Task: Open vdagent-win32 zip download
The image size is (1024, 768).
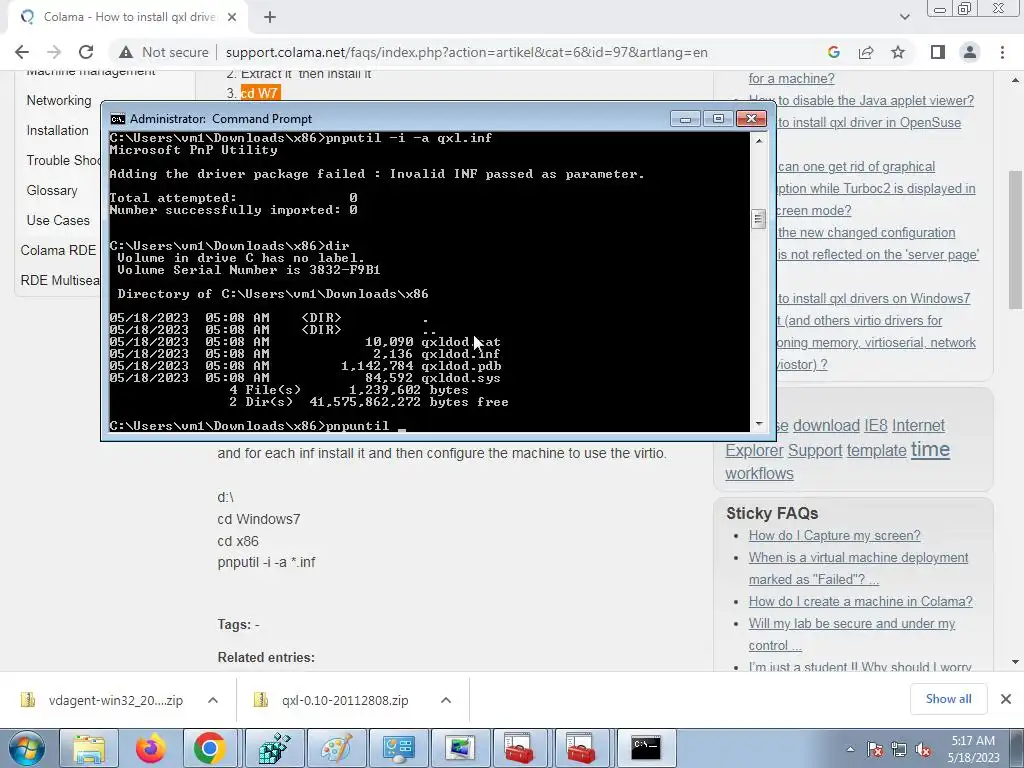Action: tap(103, 700)
